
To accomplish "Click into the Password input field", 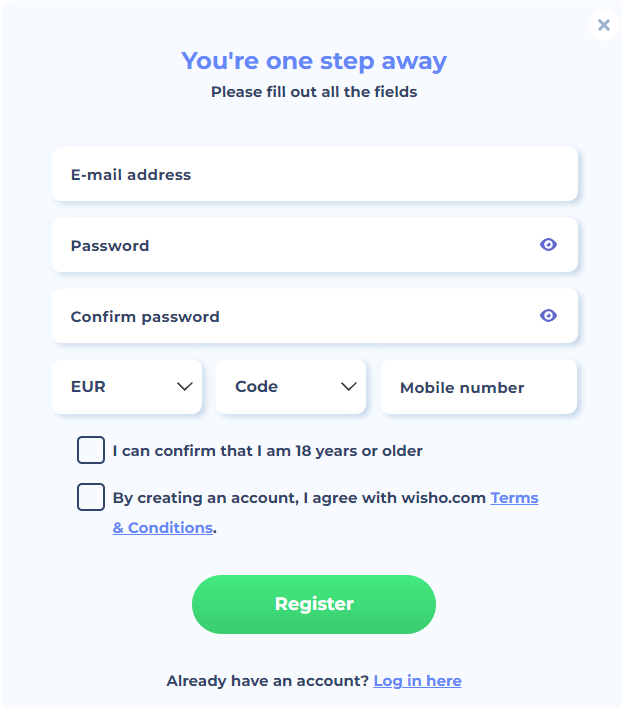I will [x=290, y=245].
